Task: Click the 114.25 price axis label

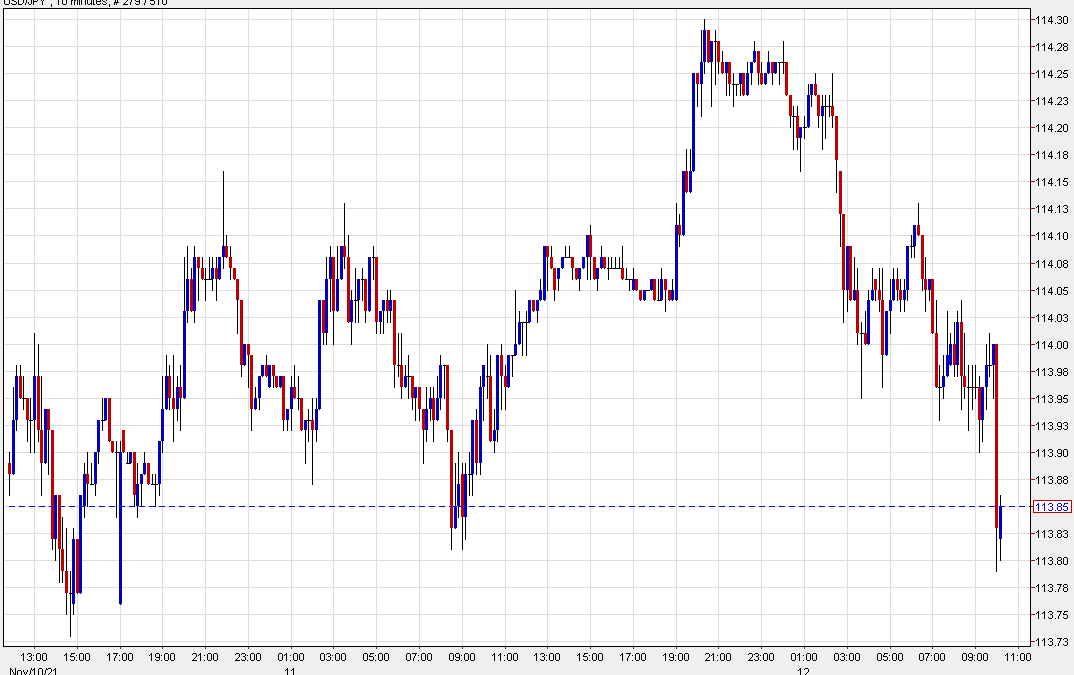Action: 1052,74
